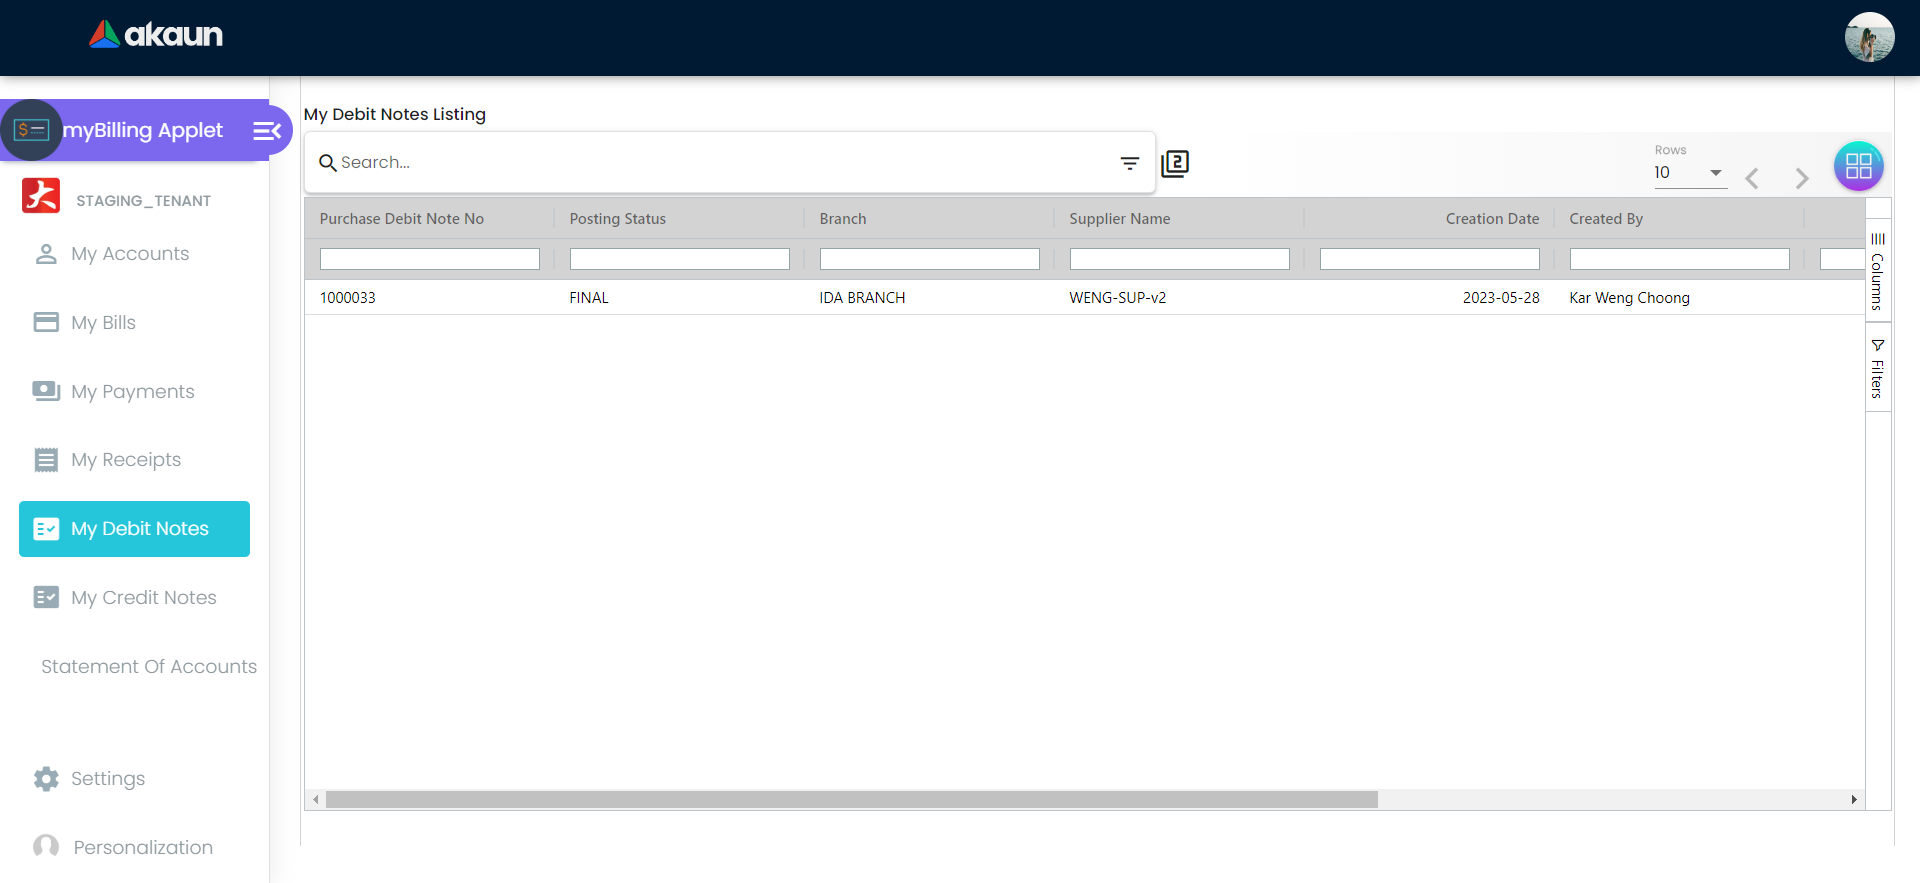This screenshot has width=1920, height=883.
Task: Open the Rows per page dropdown
Action: tap(1690, 173)
